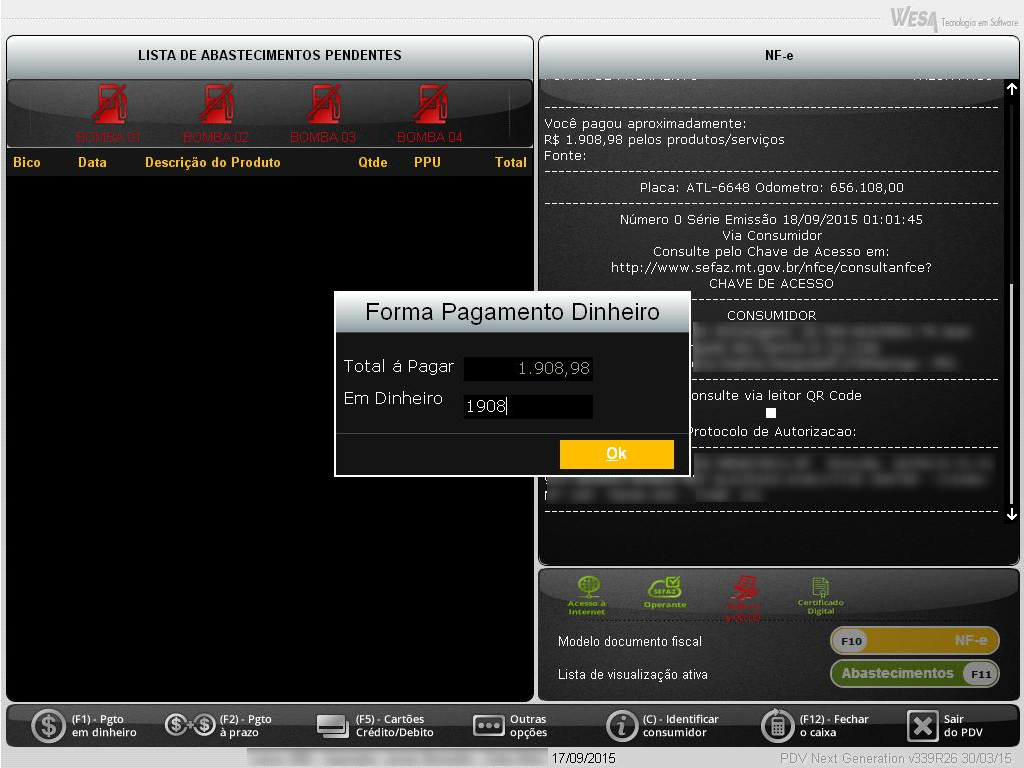Click the Placa ATL-6648 Odometro line

pyautogui.click(x=771, y=187)
